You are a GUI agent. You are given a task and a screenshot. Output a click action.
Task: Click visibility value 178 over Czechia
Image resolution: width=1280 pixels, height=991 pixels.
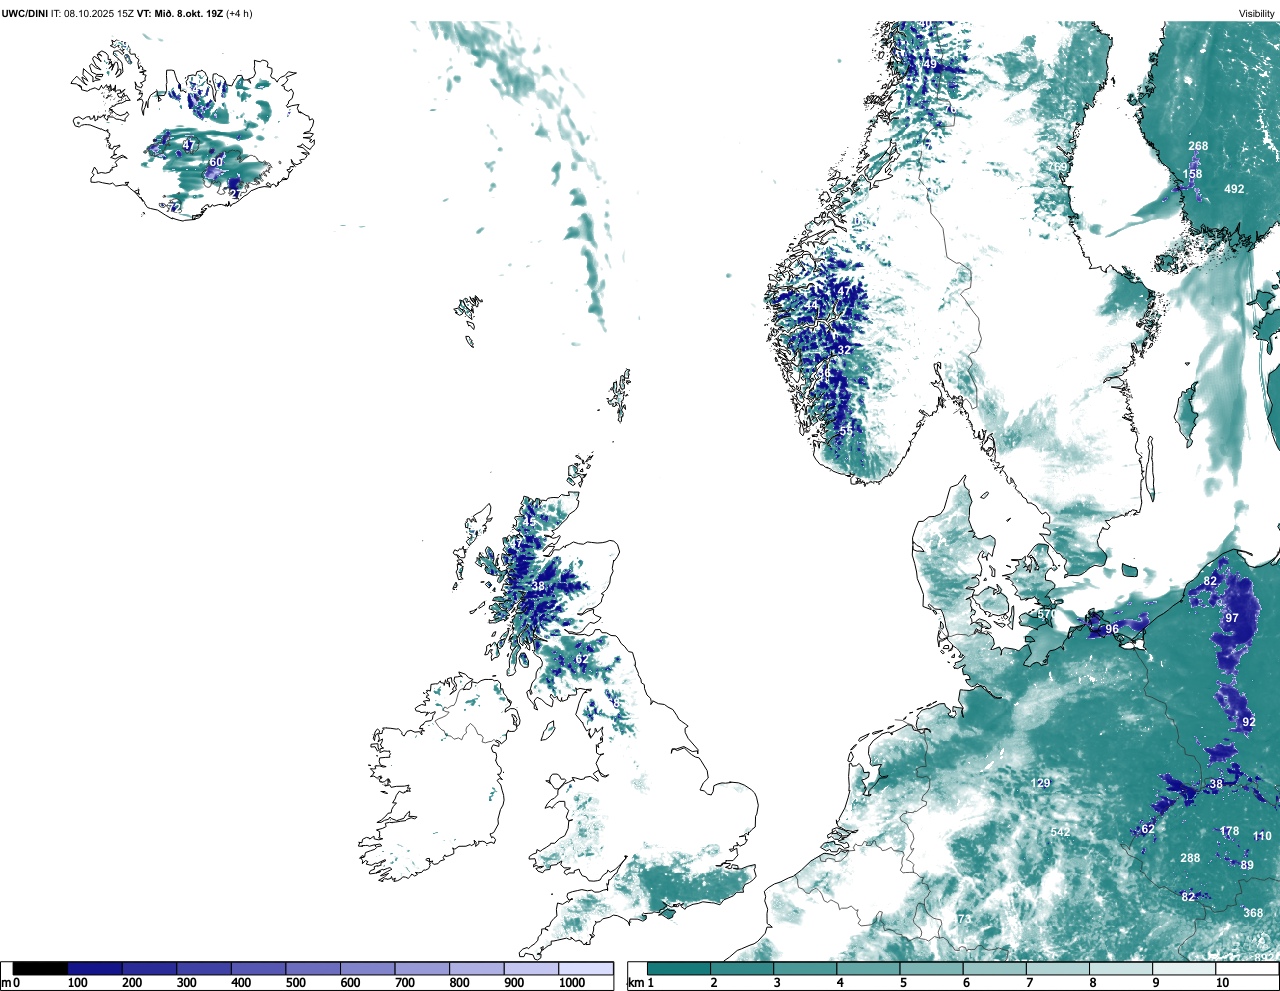(1230, 831)
